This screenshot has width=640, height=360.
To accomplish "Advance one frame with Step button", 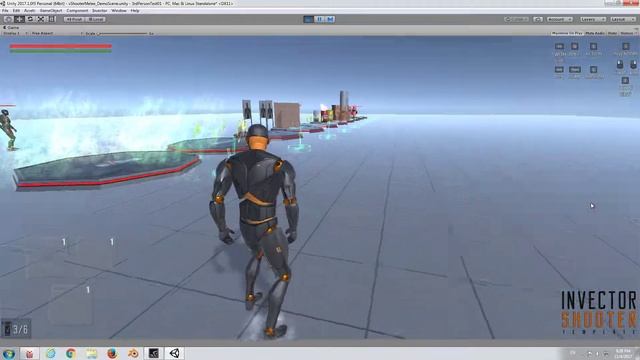I will coord(330,19).
